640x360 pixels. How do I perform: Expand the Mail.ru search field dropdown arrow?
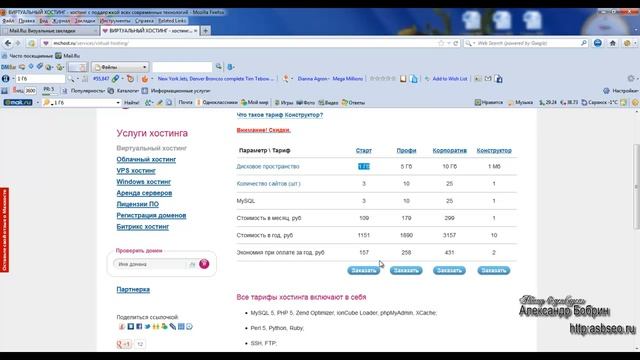(x=118, y=102)
